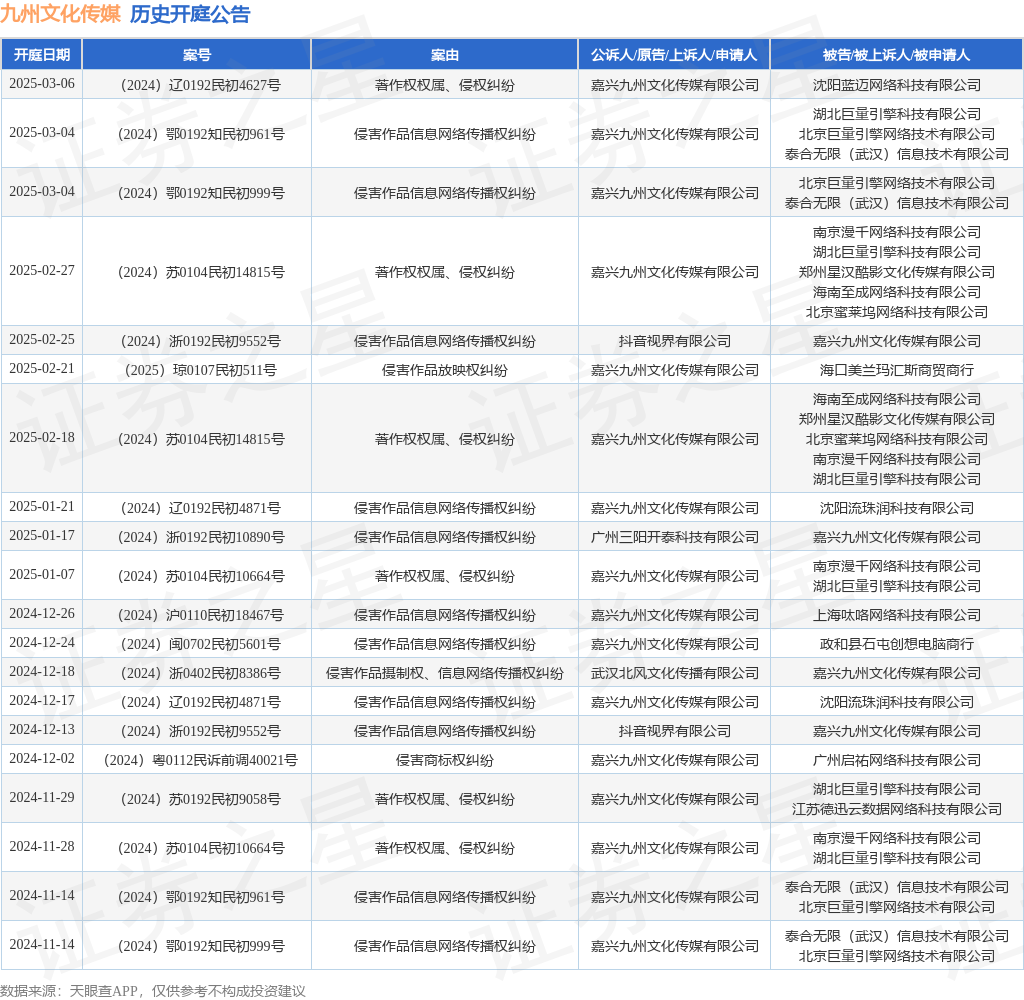The height and width of the screenshot is (1000, 1024).
Task: Click the date 2024-11-29
Action: point(42,798)
